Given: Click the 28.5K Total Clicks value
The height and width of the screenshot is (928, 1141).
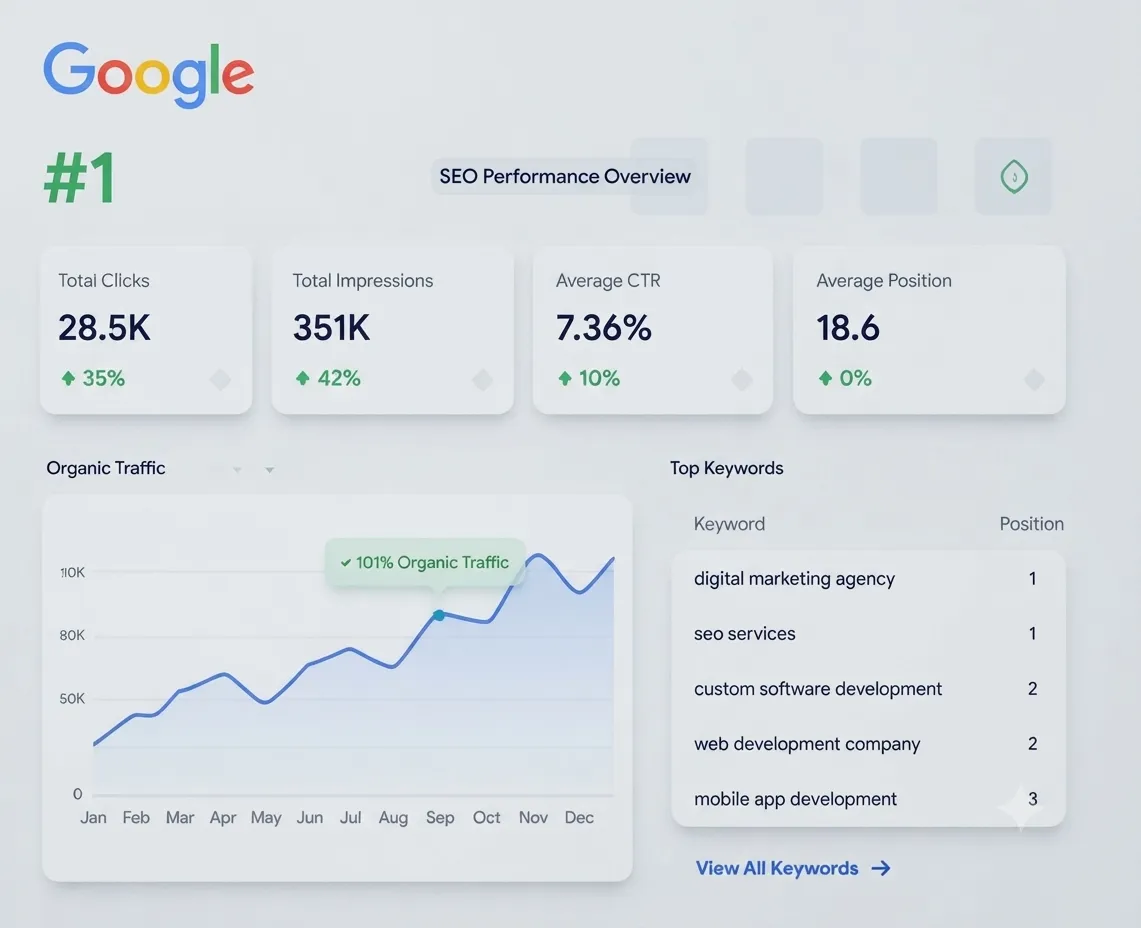Looking at the screenshot, I should [x=104, y=328].
